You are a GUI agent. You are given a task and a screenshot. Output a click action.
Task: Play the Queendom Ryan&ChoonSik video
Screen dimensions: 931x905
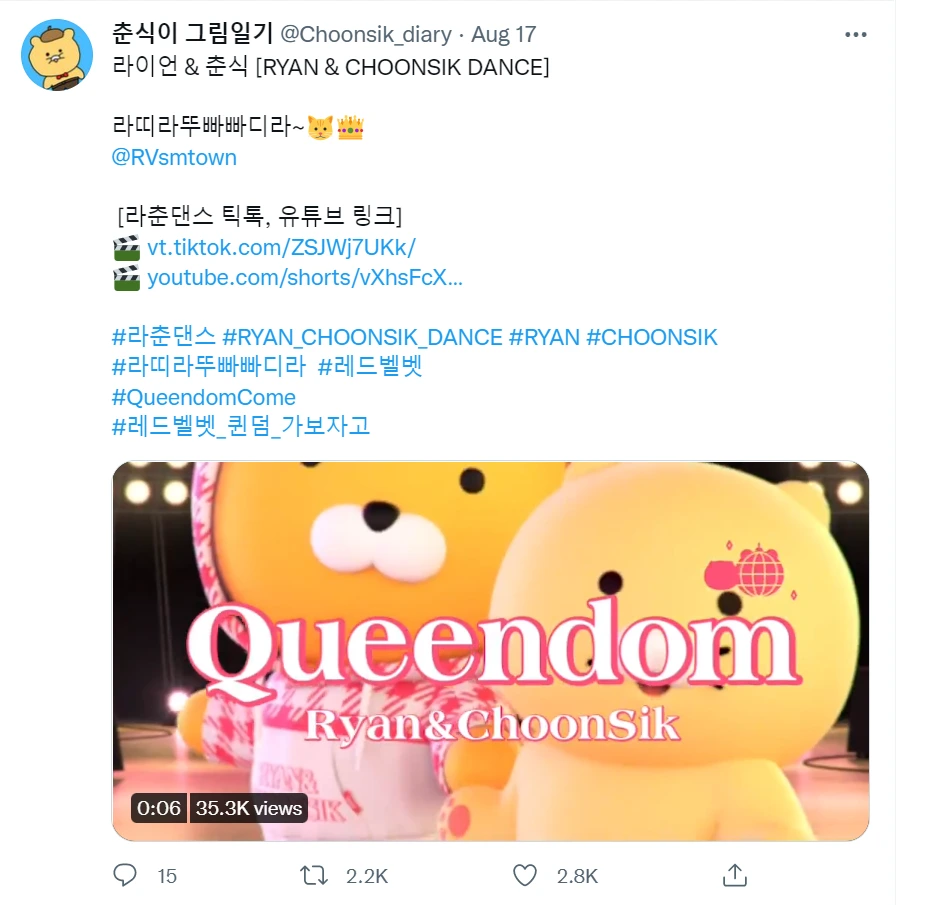[490, 651]
